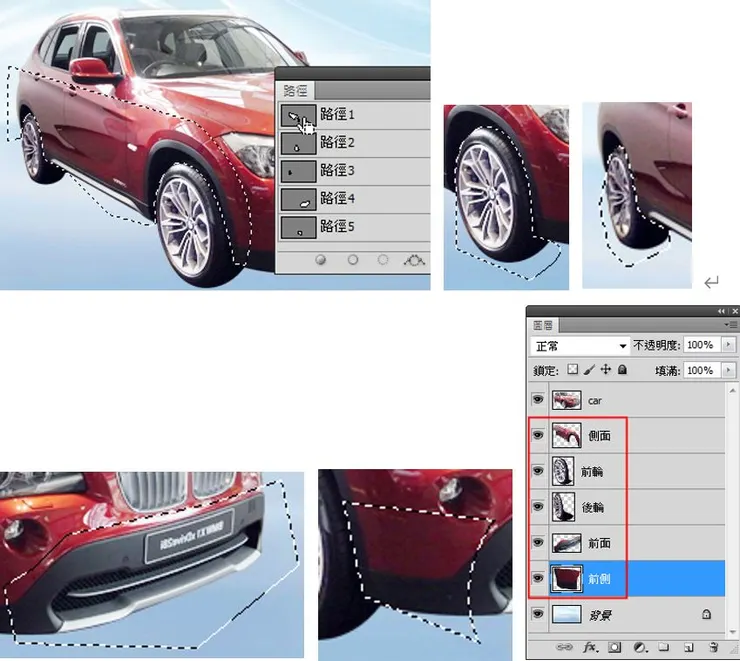740x661 pixels.
Task: Select the 側面 layer name
Action: point(599,435)
